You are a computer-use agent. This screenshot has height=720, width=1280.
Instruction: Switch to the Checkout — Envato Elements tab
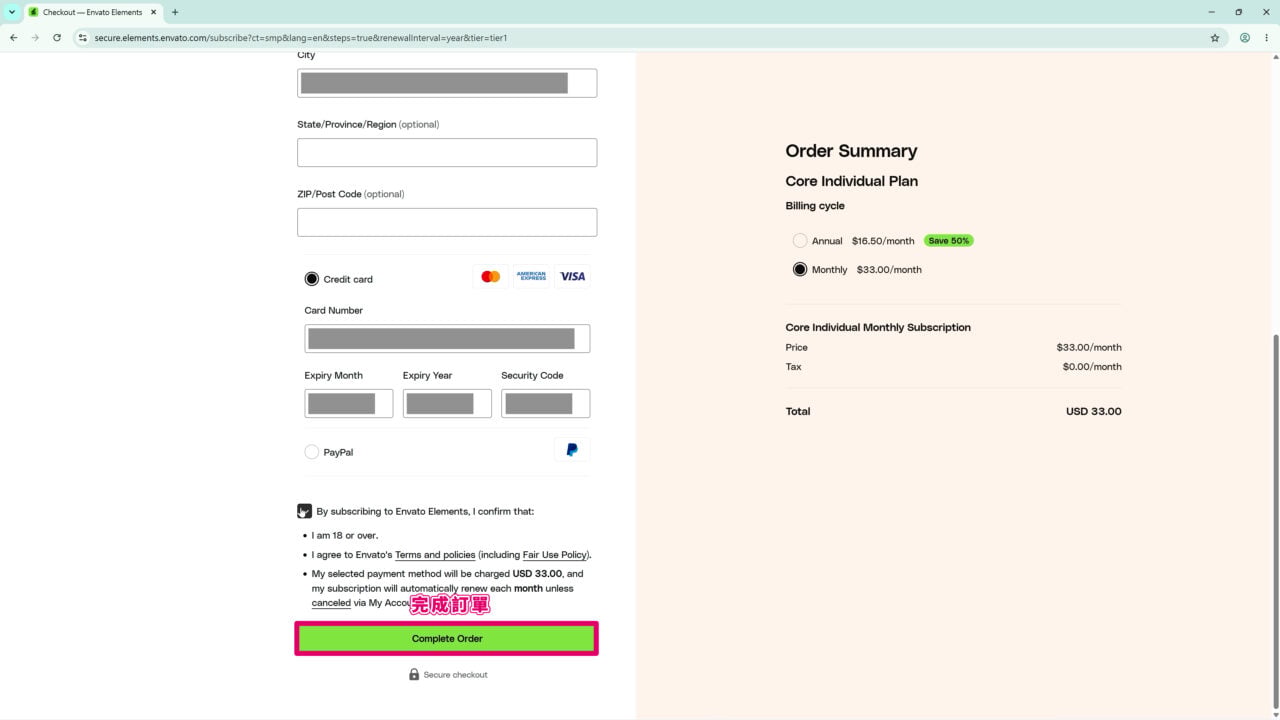93,12
